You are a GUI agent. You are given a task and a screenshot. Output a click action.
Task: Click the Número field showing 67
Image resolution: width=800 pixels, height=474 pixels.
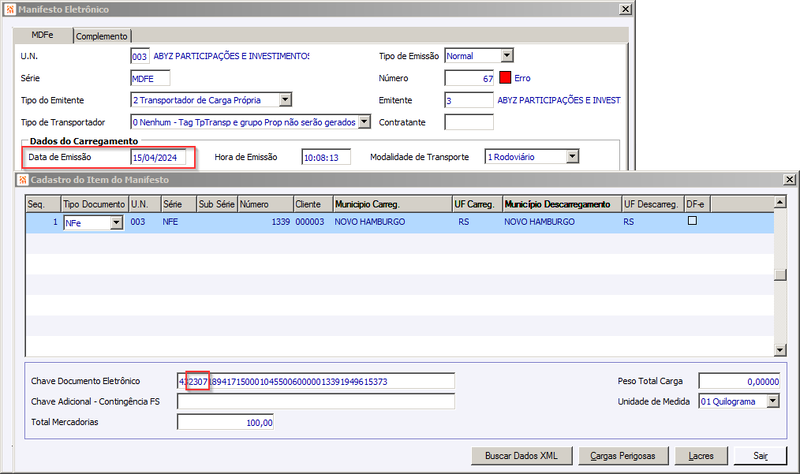coord(469,78)
